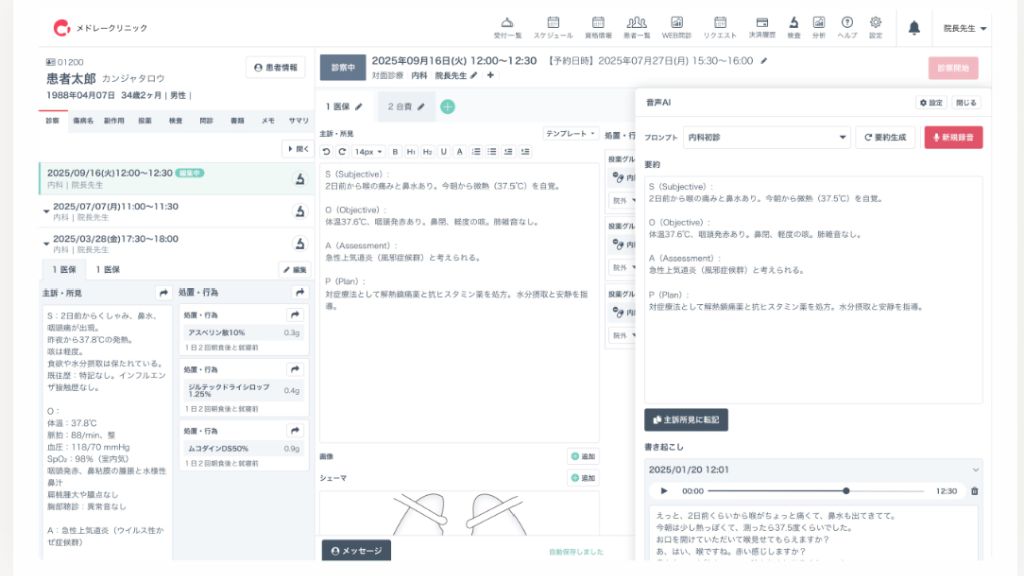Delete the recording with trash icon
Image resolution: width=1024 pixels, height=576 pixels.
coord(974,491)
